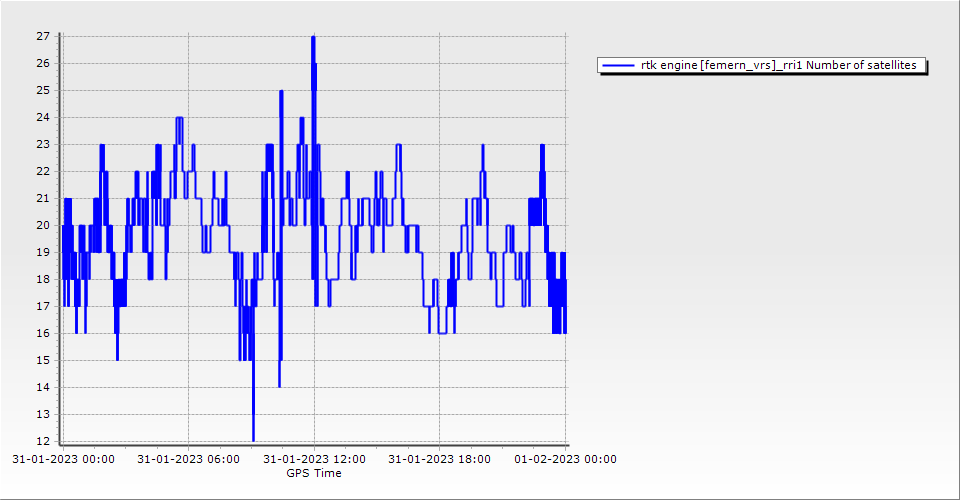Viewport: 960px width, 500px height.
Task: Click the legend entry for Number of satellites
Action: point(780,65)
